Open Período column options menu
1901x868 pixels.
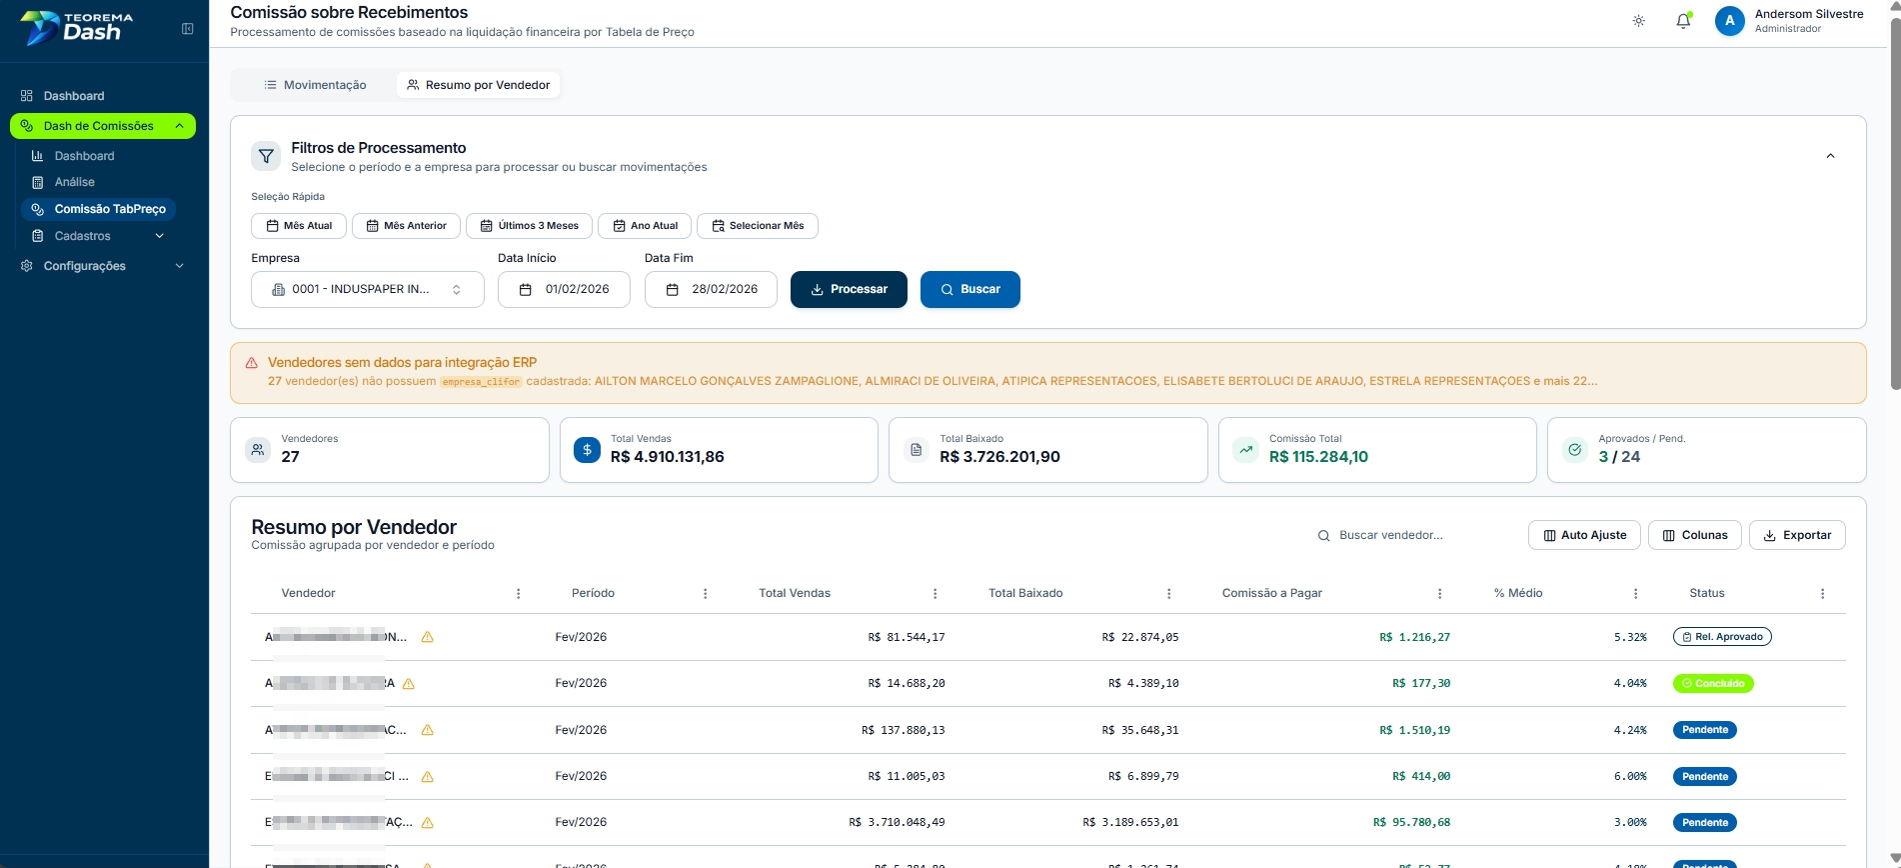tap(705, 594)
